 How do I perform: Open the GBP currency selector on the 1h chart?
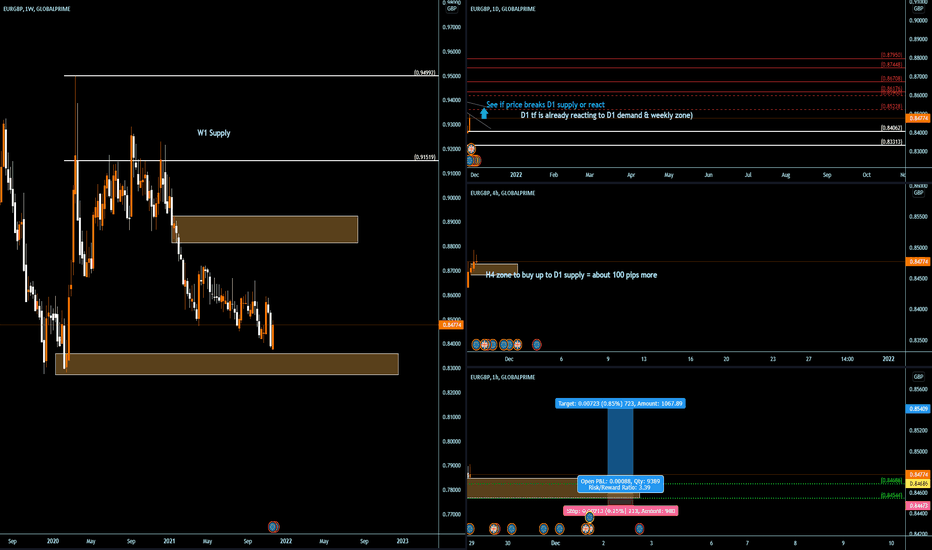[x=918, y=377]
